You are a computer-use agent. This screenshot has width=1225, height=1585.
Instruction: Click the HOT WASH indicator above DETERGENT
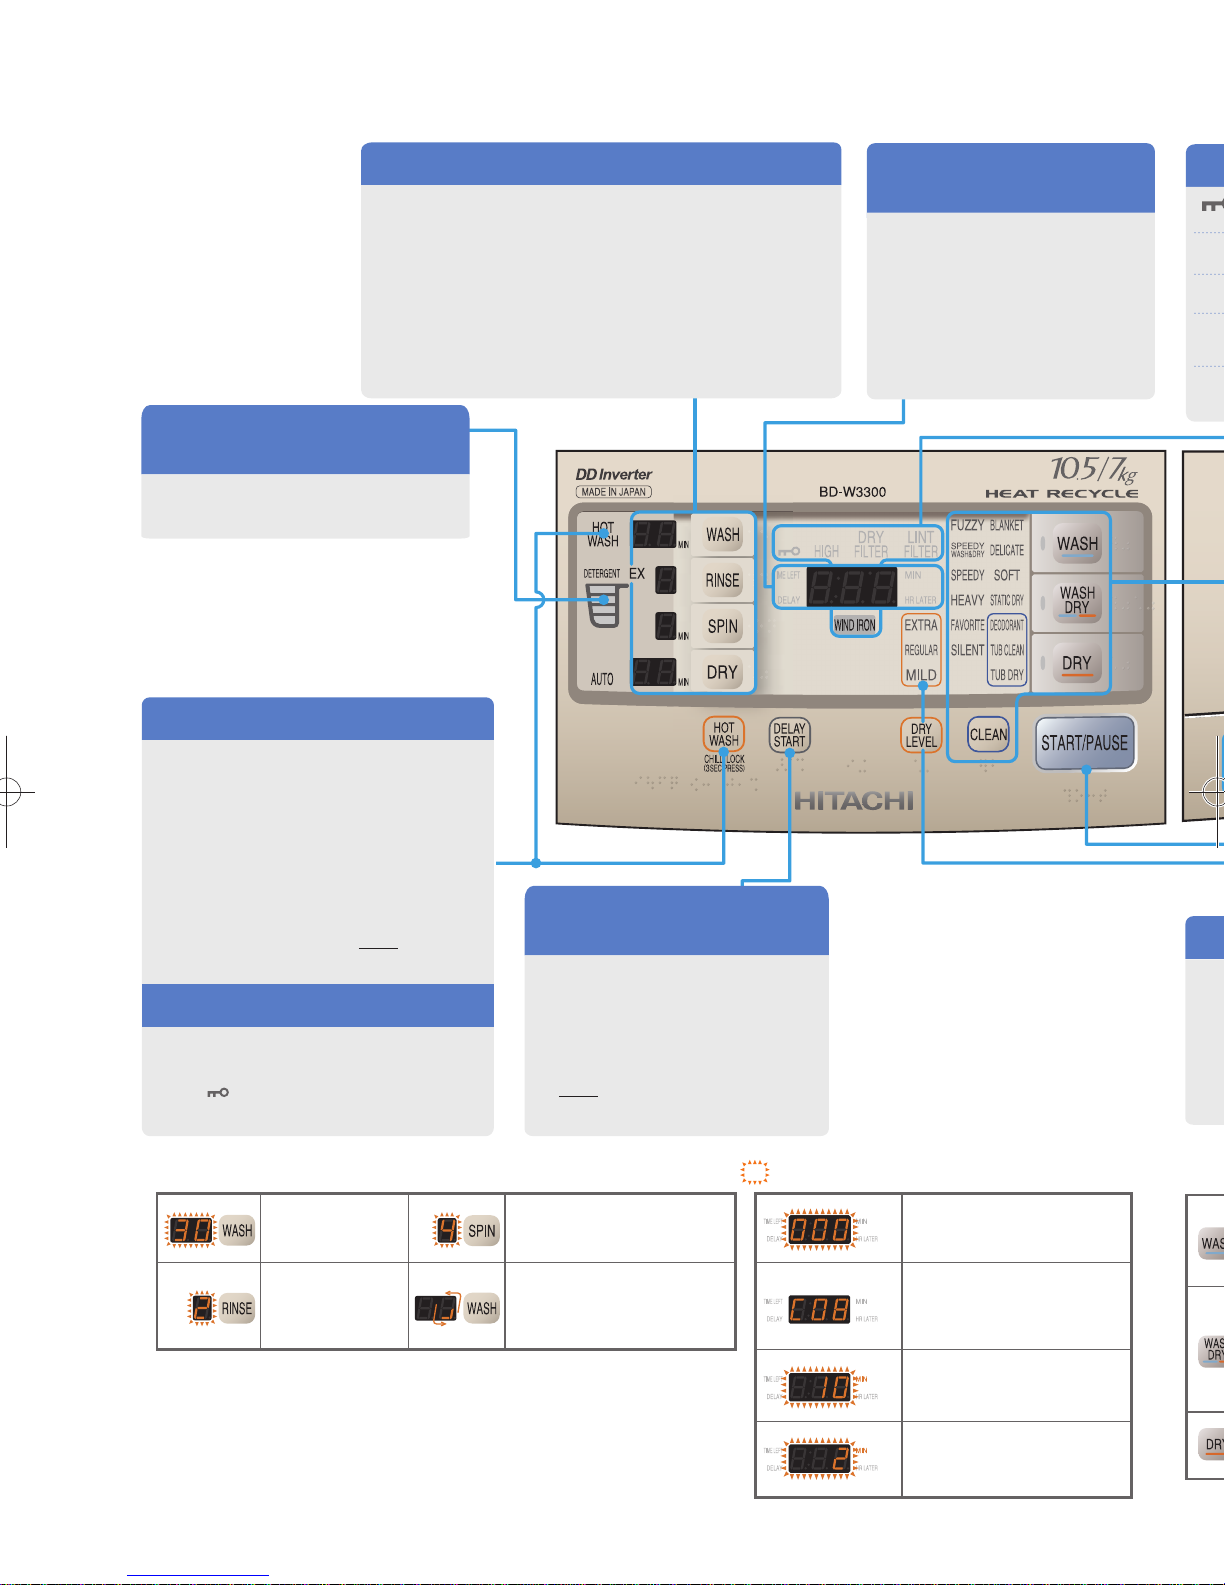603,534
